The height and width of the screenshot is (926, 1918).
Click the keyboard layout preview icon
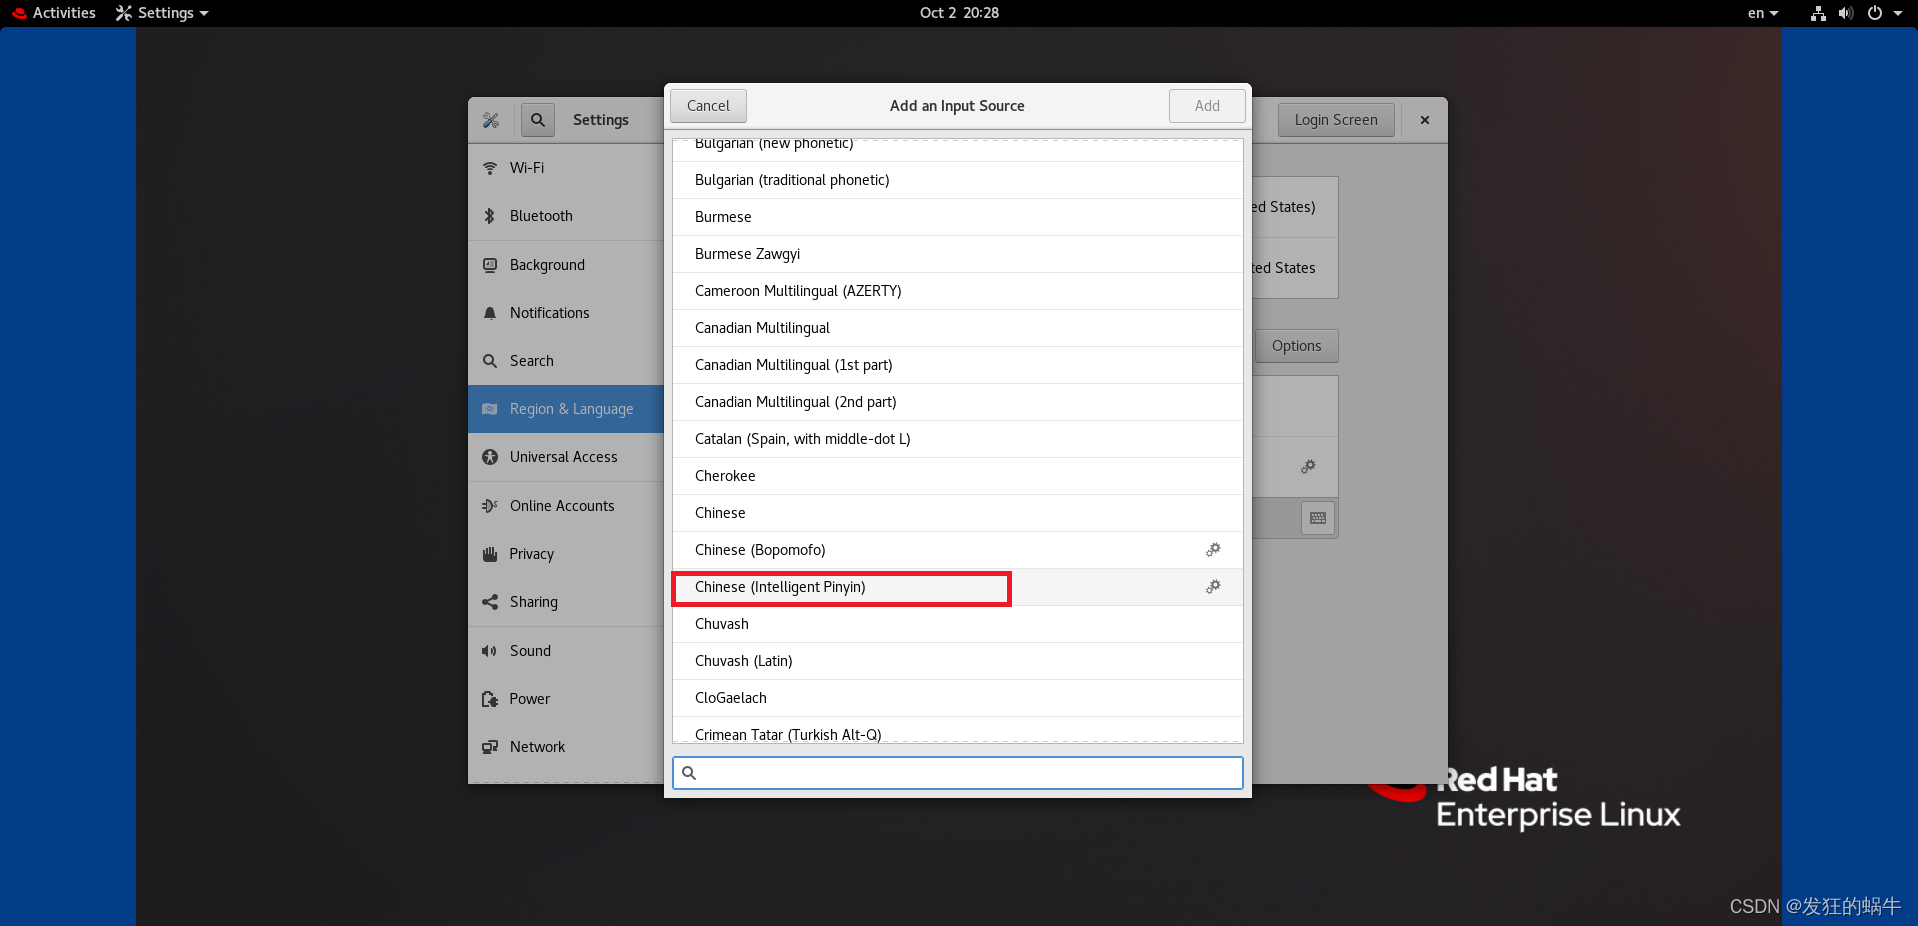1317,518
